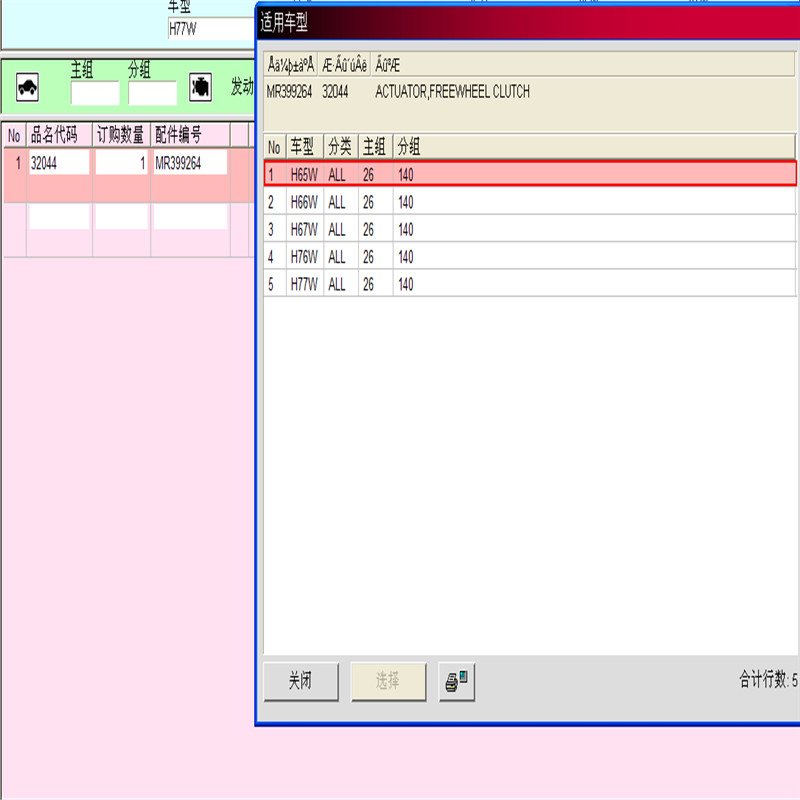Click ACTUATOR,FREEWHEEL CLUTCH description text
The height and width of the screenshot is (800, 800).
click(x=453, y=92)
